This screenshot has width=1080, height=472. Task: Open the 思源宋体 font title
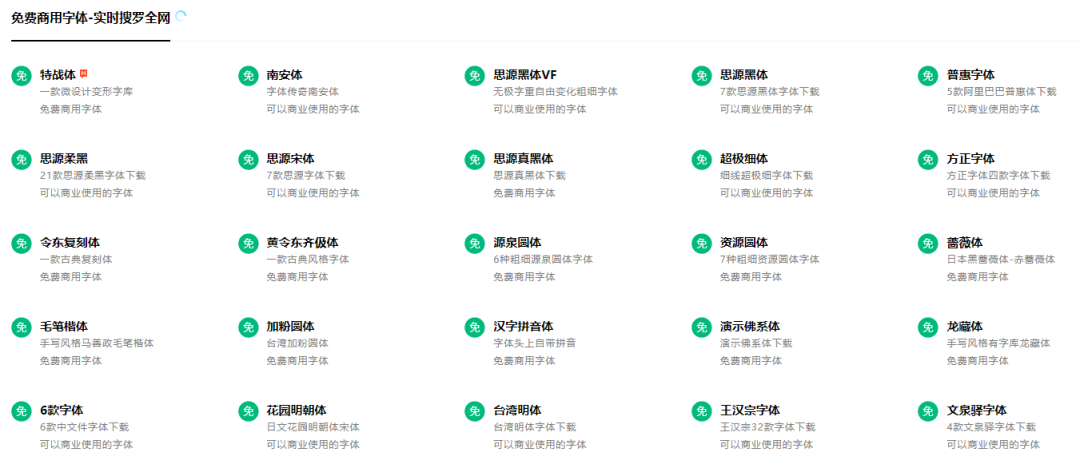[x=290, y=159]
